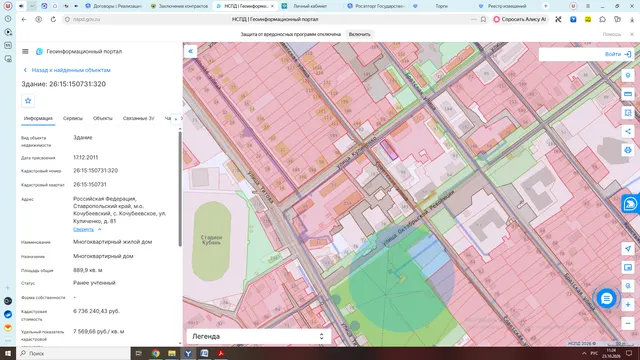Open the Windows Start menu
Screen dimensions: 640x360
click(x=8, y=353)
